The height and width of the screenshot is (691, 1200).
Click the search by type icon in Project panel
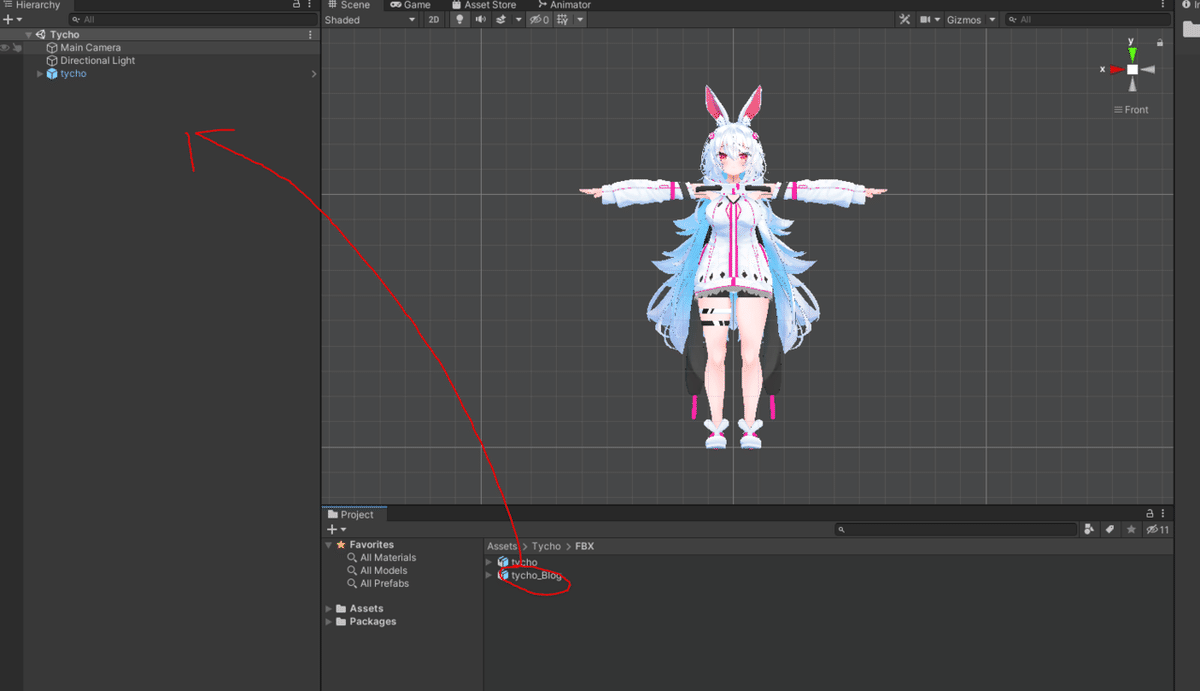1089,529
